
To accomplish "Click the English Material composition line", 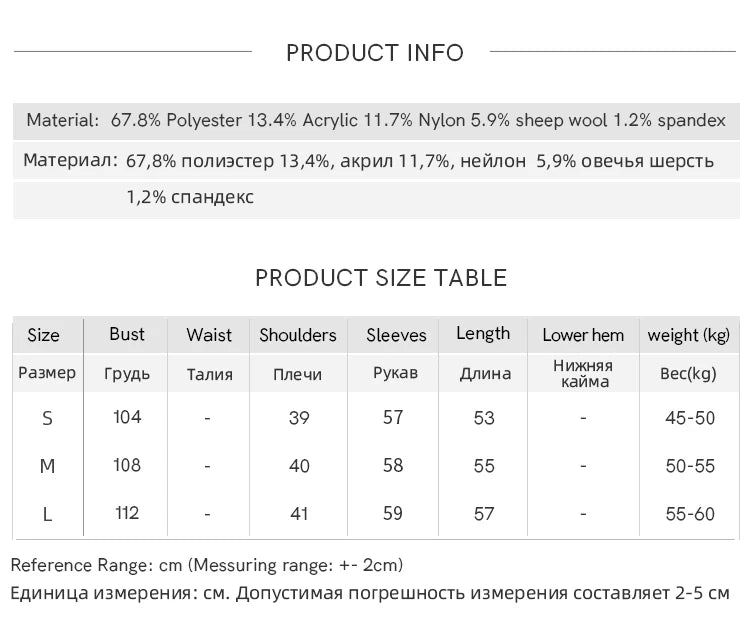I will 376,120.
